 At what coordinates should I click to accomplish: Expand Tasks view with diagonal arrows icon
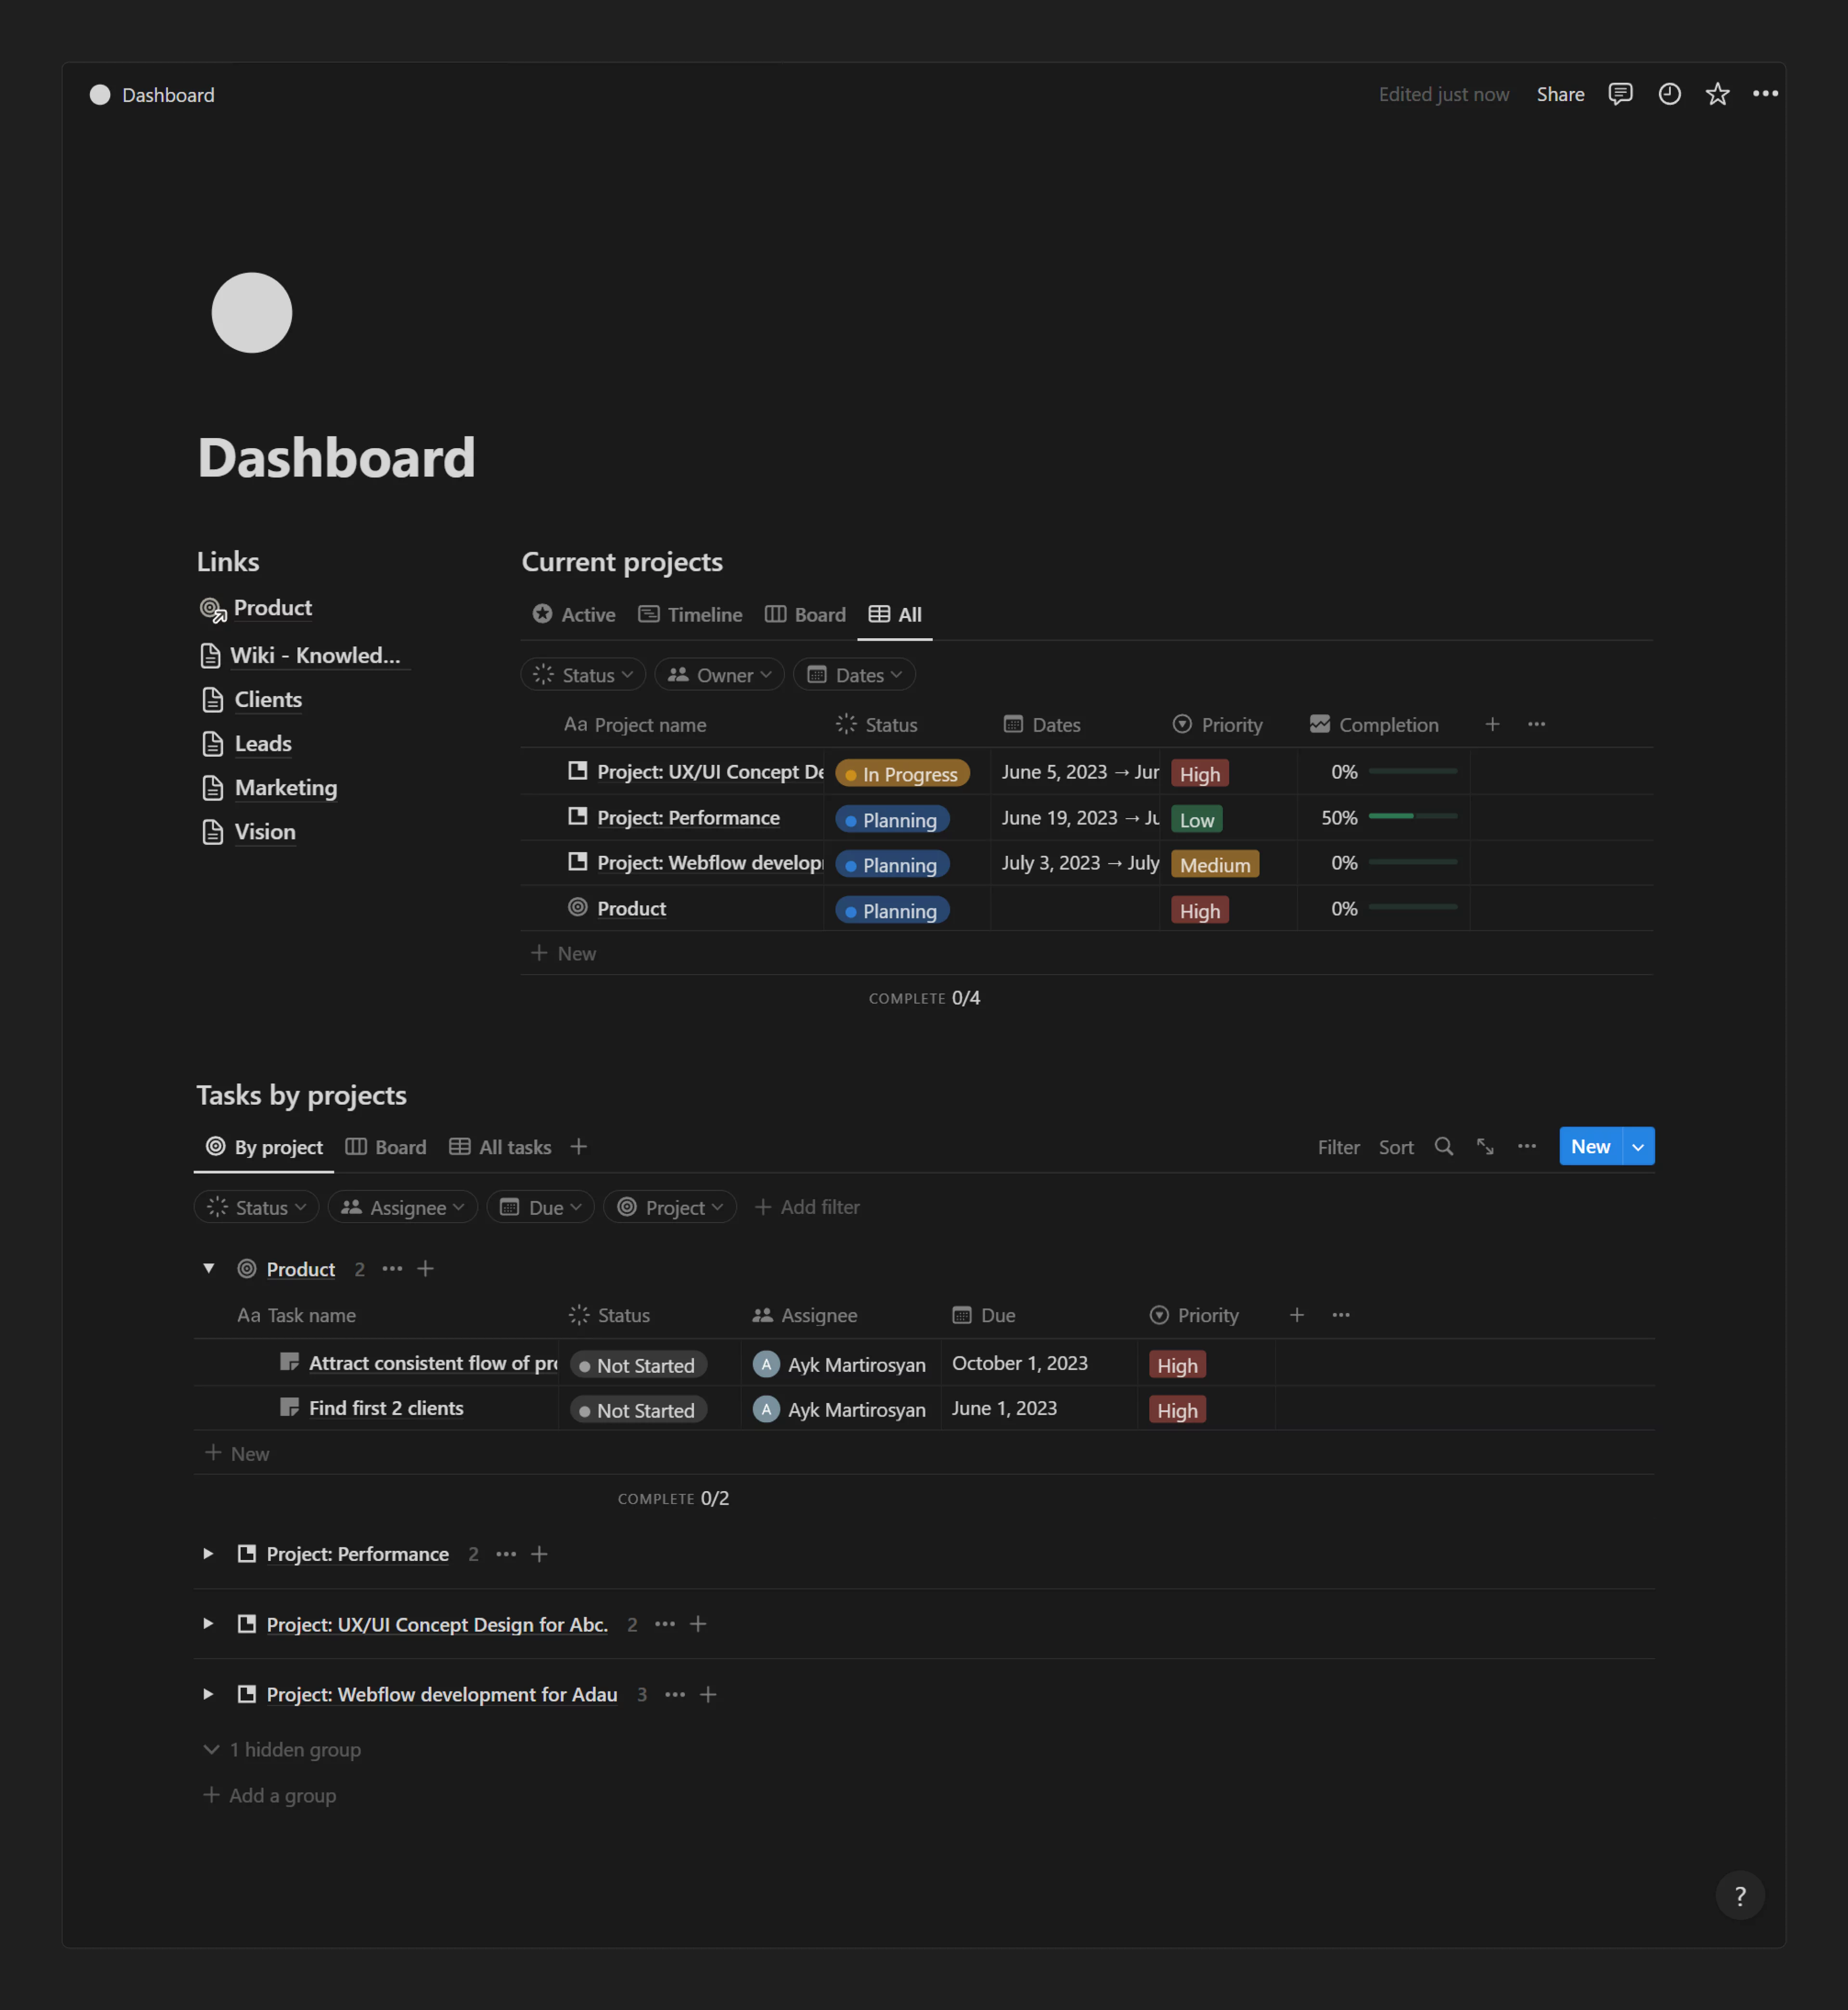(1485, 1147)
